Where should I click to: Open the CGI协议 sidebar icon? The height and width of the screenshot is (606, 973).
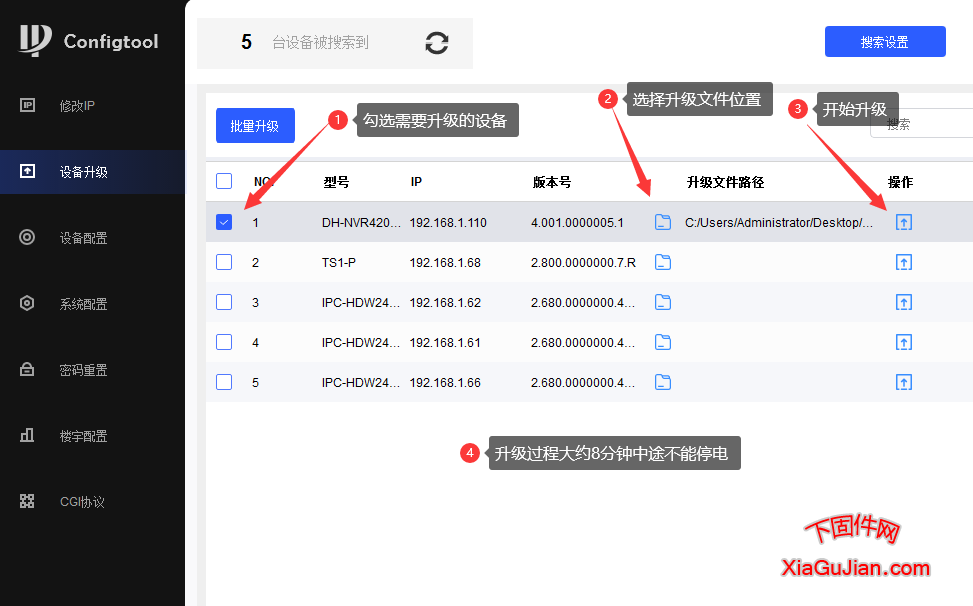[x=27, y=501]
